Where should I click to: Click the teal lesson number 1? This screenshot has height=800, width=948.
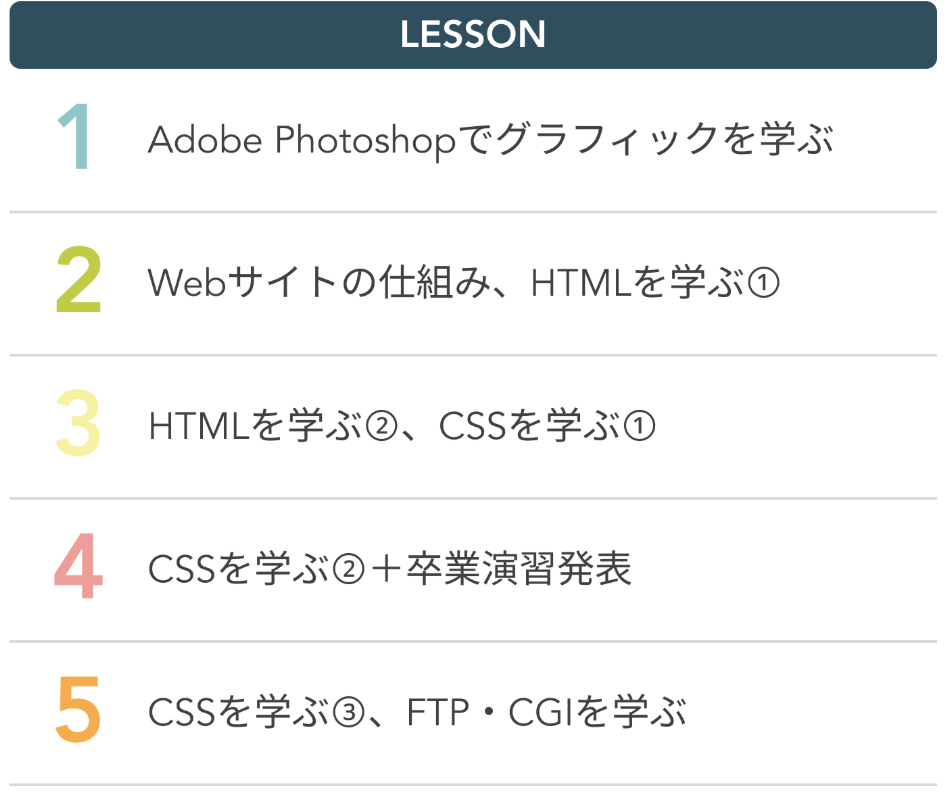click(x=74, y=137)
